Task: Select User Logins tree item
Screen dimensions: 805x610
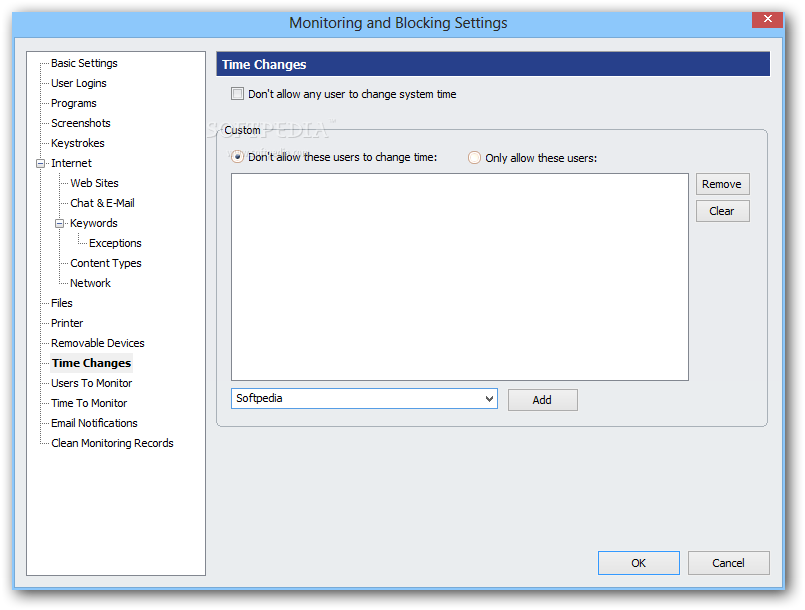Action: pyautogui.click(x=79, y=83)
